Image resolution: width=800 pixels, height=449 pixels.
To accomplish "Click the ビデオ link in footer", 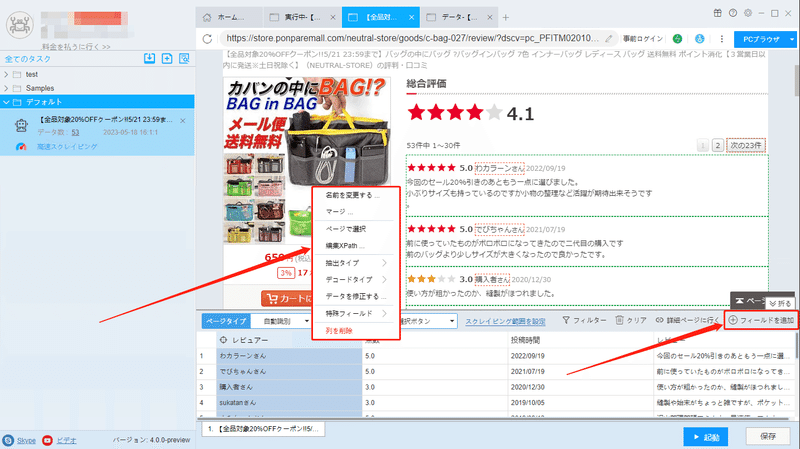I will (x=66, y=440).
